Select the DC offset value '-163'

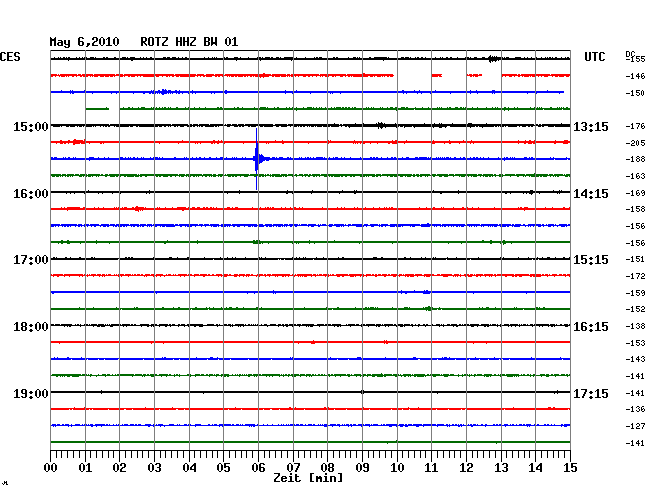coord(635,176)
